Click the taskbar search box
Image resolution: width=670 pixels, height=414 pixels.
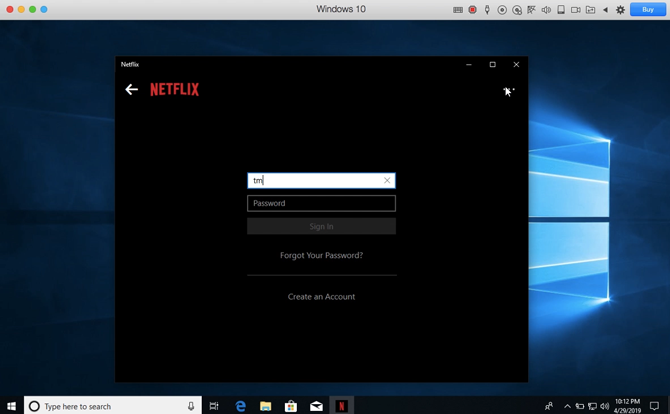(x=113, y=406)
